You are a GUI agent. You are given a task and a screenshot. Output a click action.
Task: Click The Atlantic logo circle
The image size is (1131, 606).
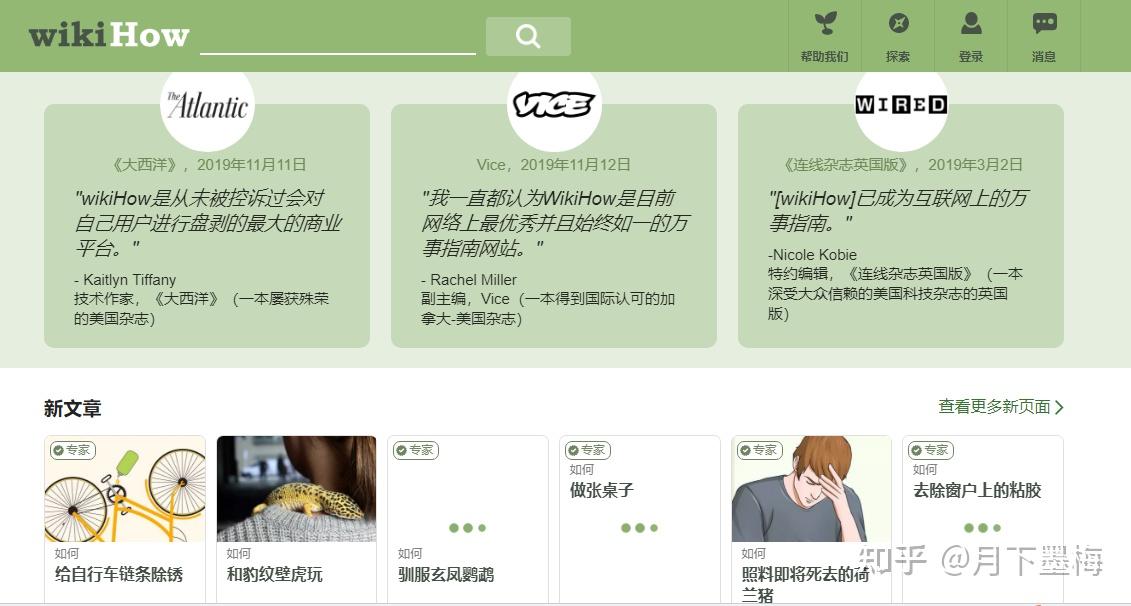207,105
